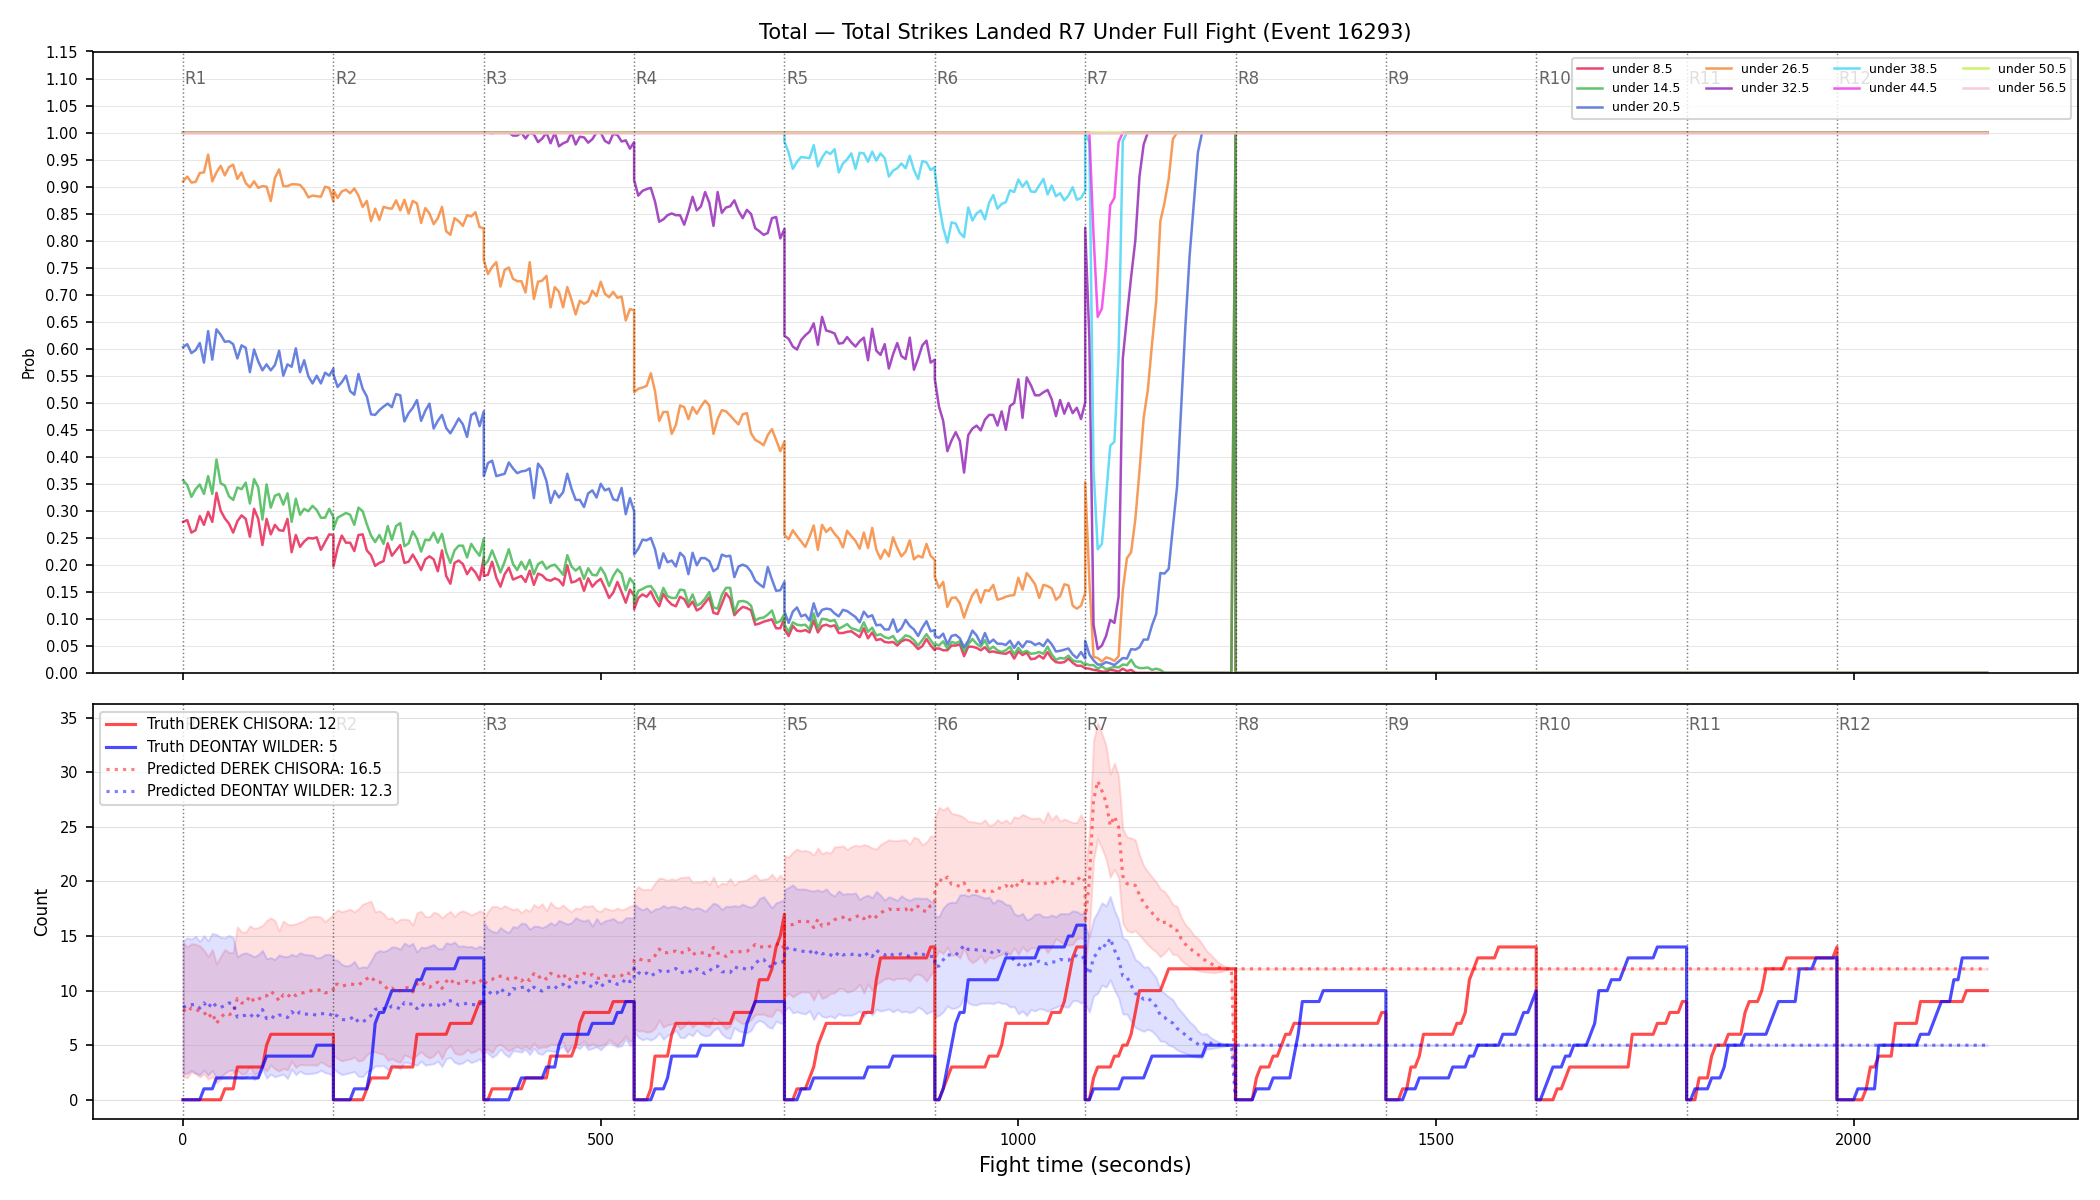Viewport: 2100px width, 1200px height.
Task: Select the 'under 20.5' legend label
Action: (x=1645, y=107)
